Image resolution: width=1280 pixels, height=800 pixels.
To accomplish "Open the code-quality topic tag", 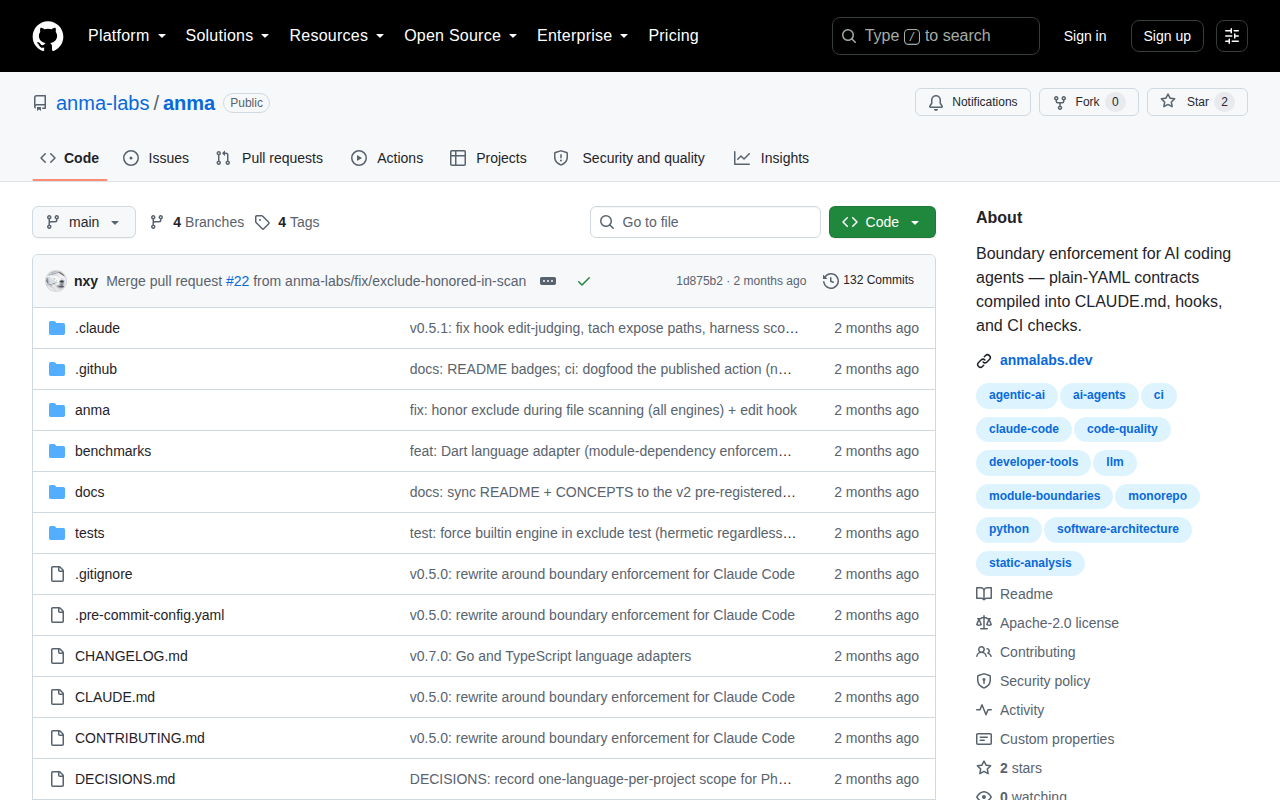I will [1122, 430].
